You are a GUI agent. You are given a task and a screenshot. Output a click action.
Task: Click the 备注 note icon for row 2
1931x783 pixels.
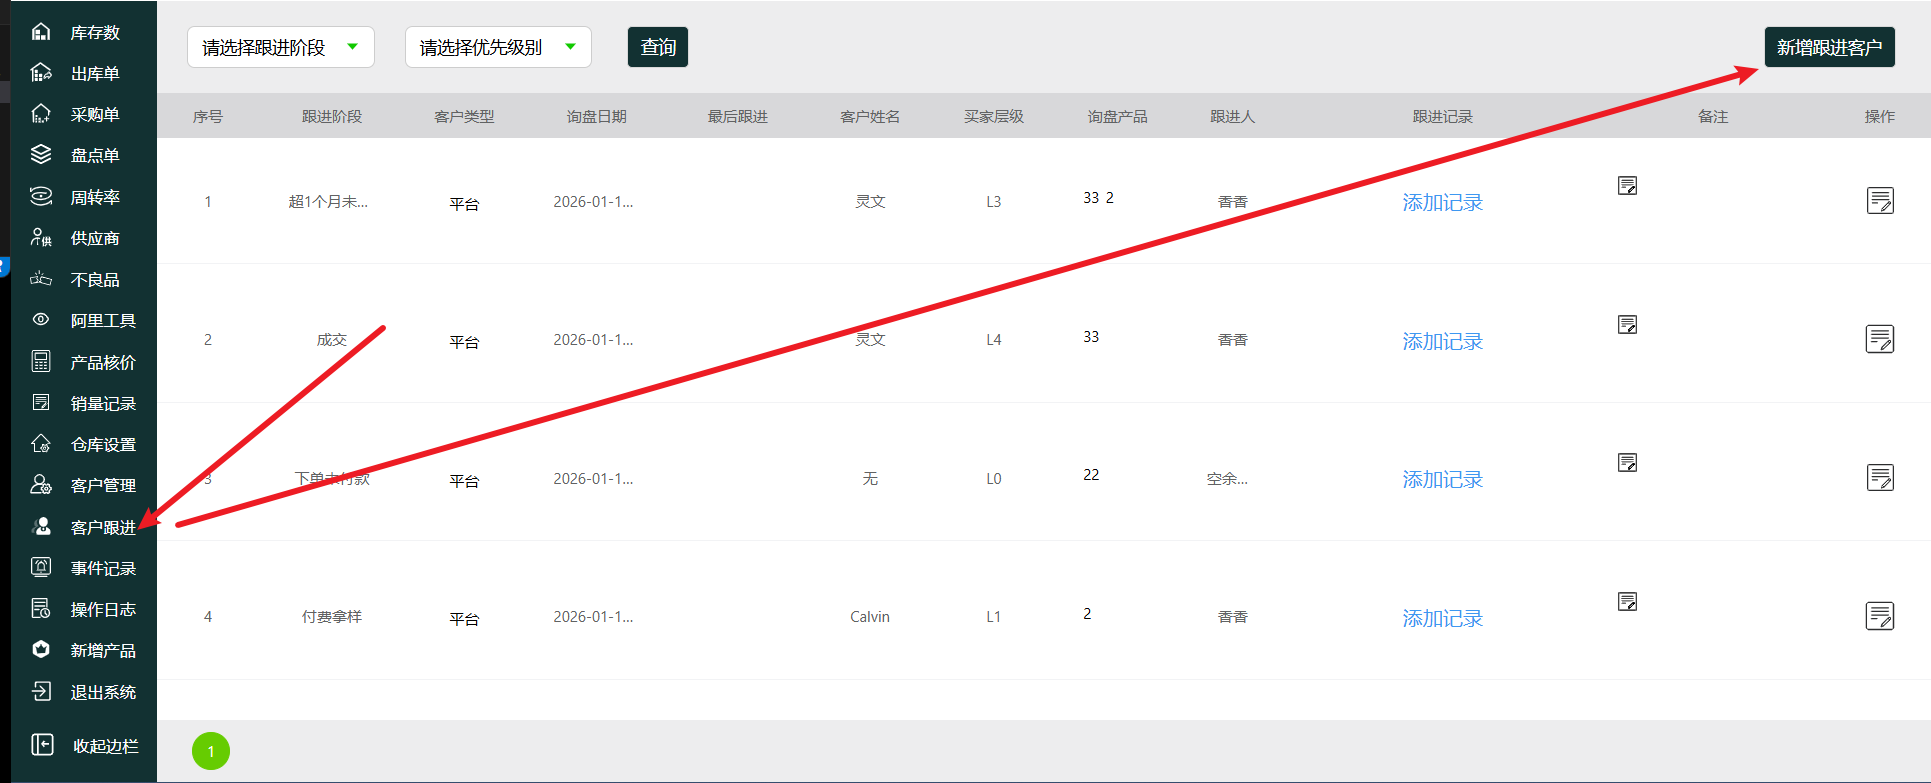pyautogui.click(x=1627, y=325)
